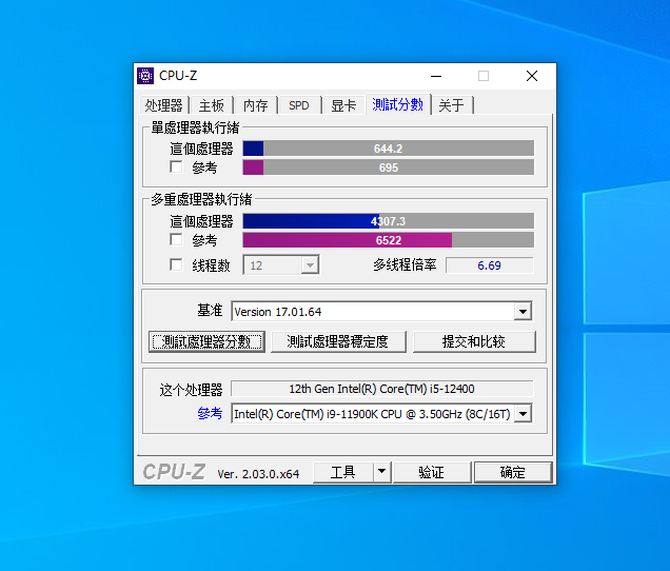Select the 内存 tab
The width and height of the screenshot is (670, 571).
tap(255, 106)
